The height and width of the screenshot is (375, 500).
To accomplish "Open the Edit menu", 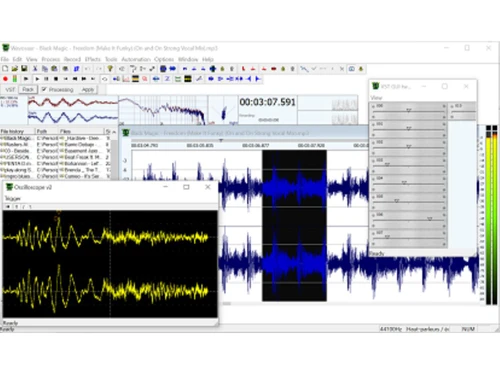I will [x=17, y=59].
